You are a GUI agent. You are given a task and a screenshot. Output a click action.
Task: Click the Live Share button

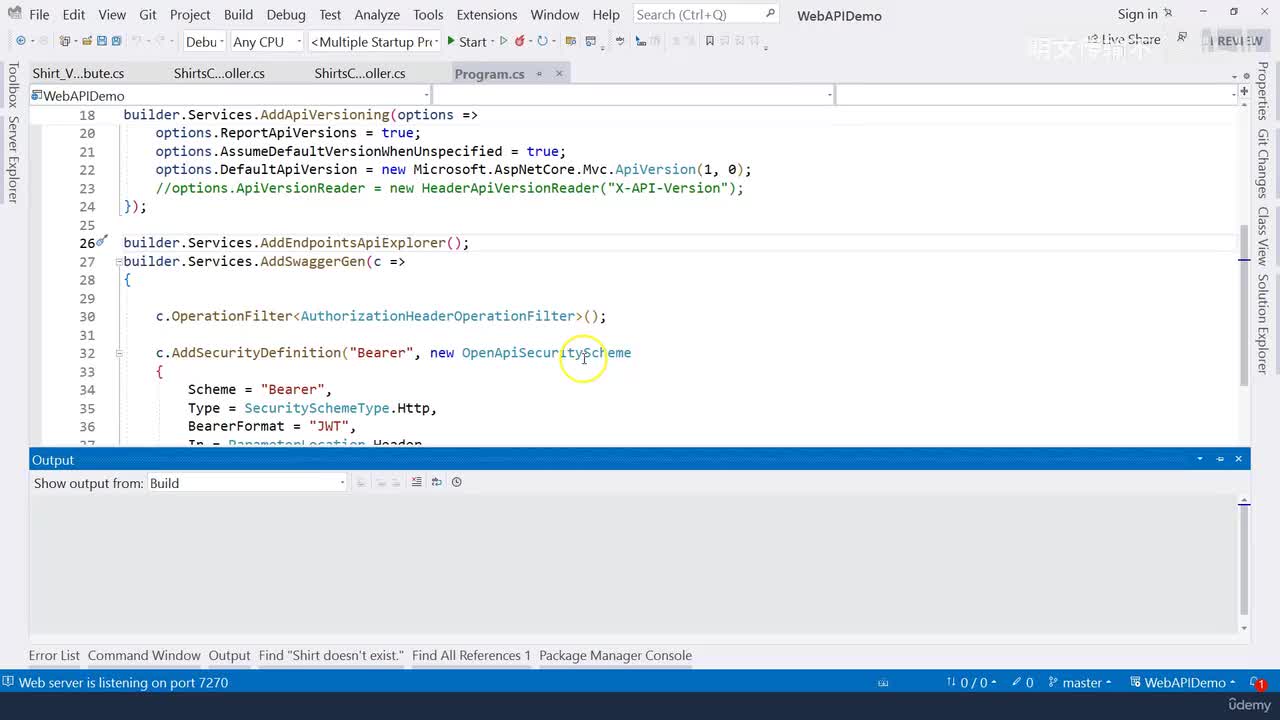(1122, 39)
